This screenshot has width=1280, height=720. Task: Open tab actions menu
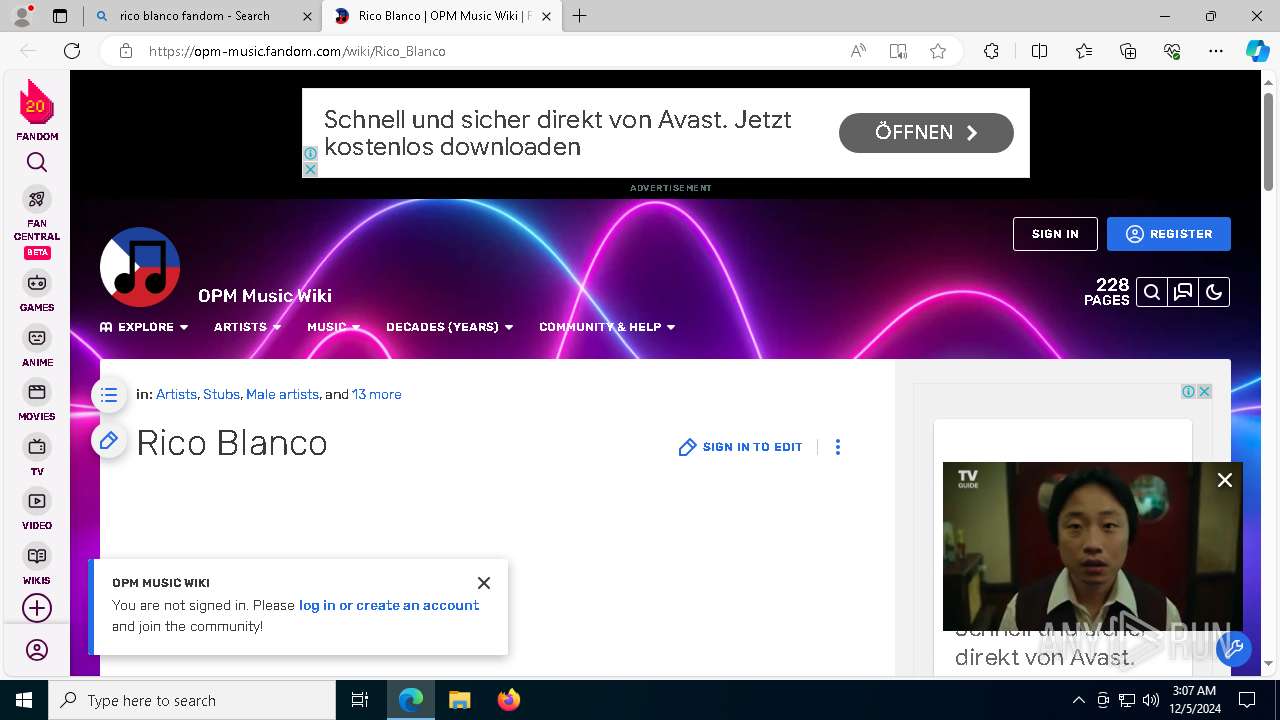click(x=60, y=16)
